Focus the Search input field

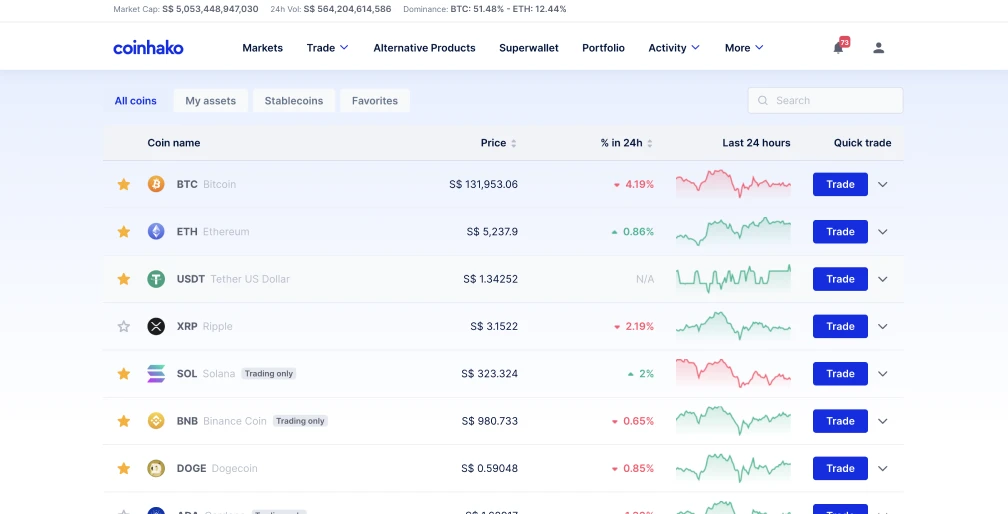[825, 100]
